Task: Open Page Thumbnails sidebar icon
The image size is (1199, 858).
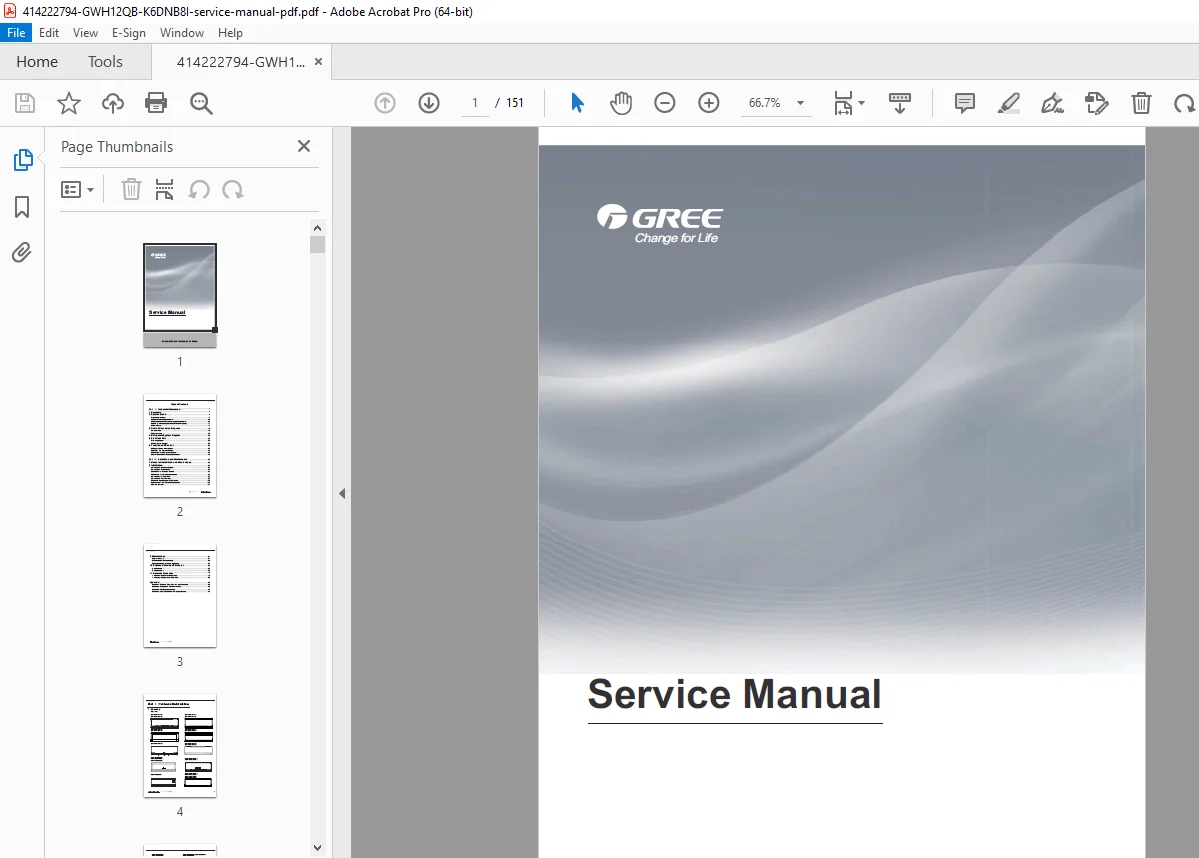Action: 23,159
